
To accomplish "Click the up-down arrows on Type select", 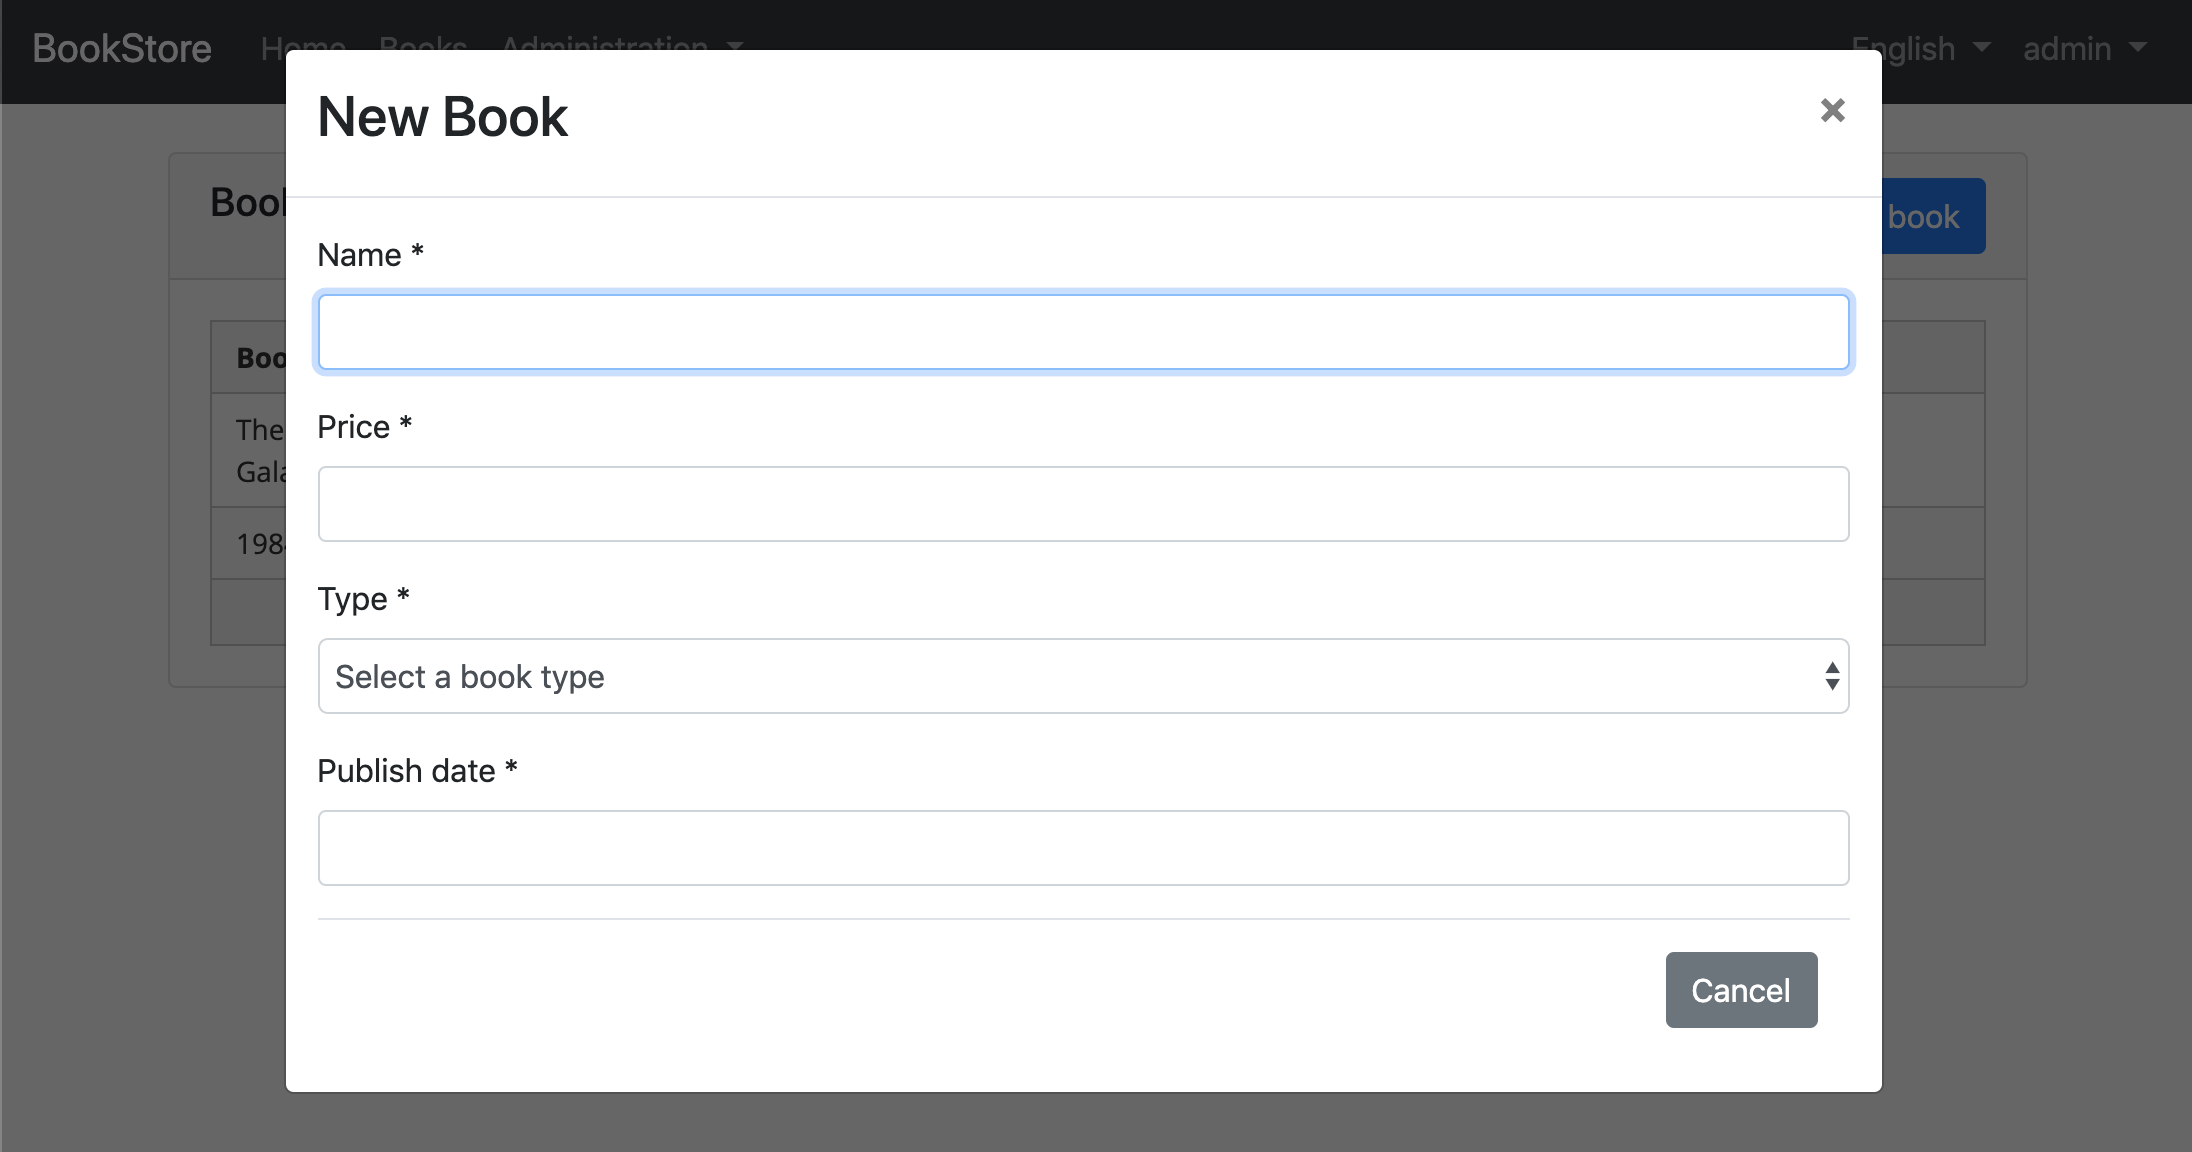I will click(x=1831, y=676).
